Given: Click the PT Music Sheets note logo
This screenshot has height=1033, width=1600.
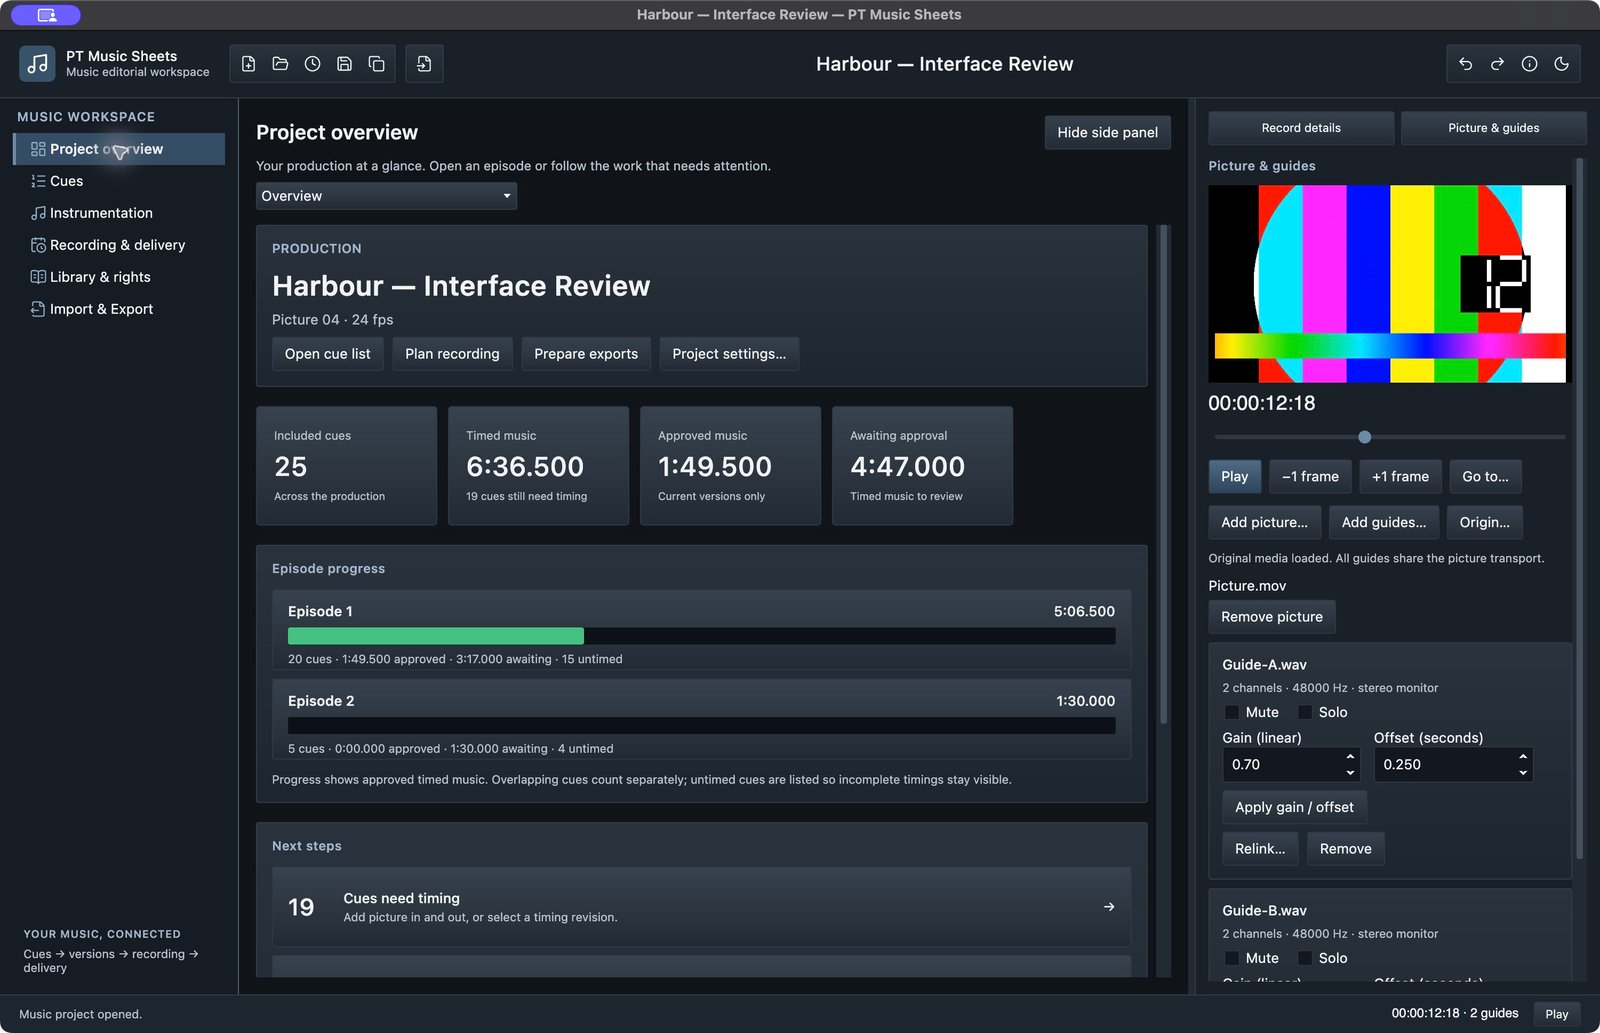Looking at the screenshot, I should [x=37, y=64].
